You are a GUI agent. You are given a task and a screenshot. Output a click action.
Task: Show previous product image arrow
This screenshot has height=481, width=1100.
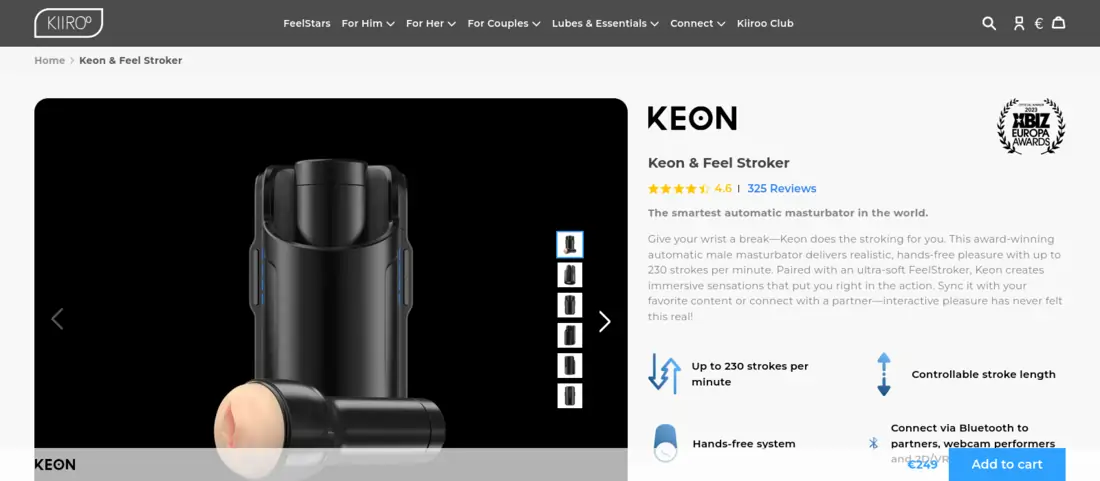[x=58, y=319]
